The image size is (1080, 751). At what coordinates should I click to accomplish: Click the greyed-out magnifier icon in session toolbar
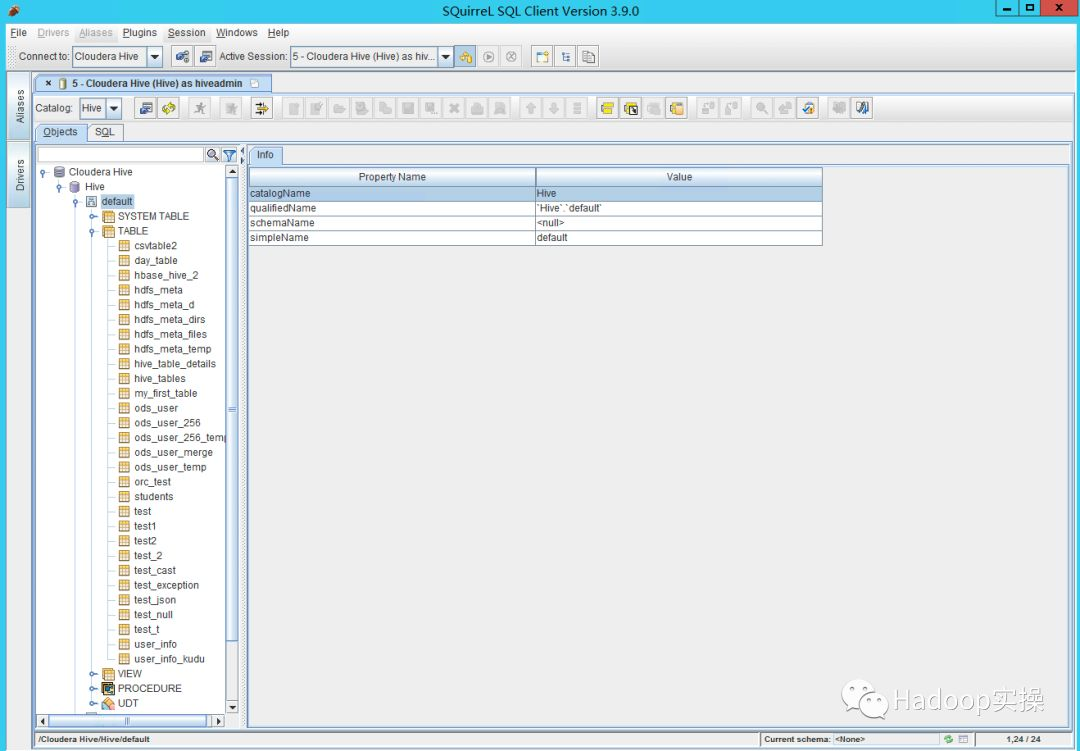pyautogui.click(x=761, y=108)
